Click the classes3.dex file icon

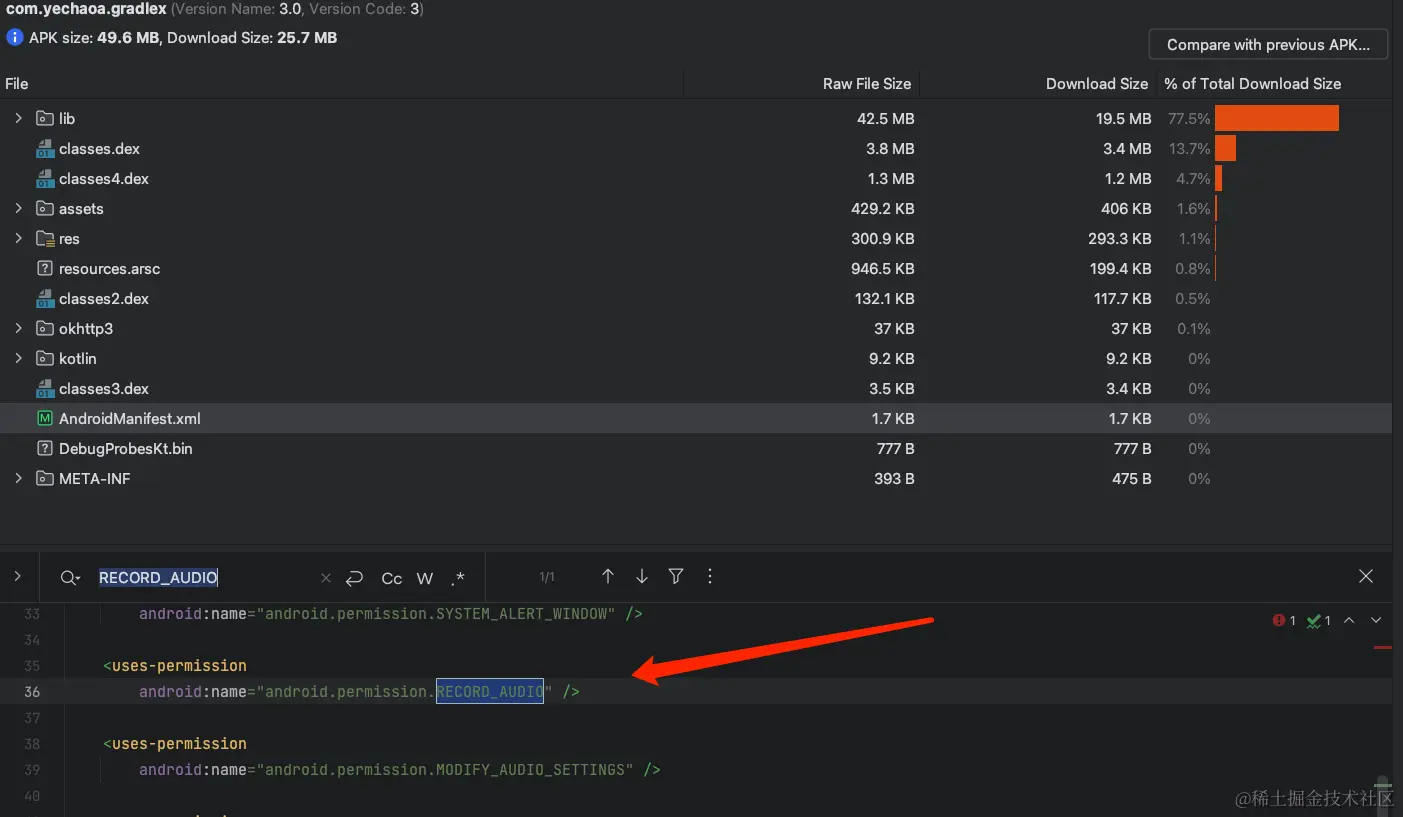pos(44,389)
